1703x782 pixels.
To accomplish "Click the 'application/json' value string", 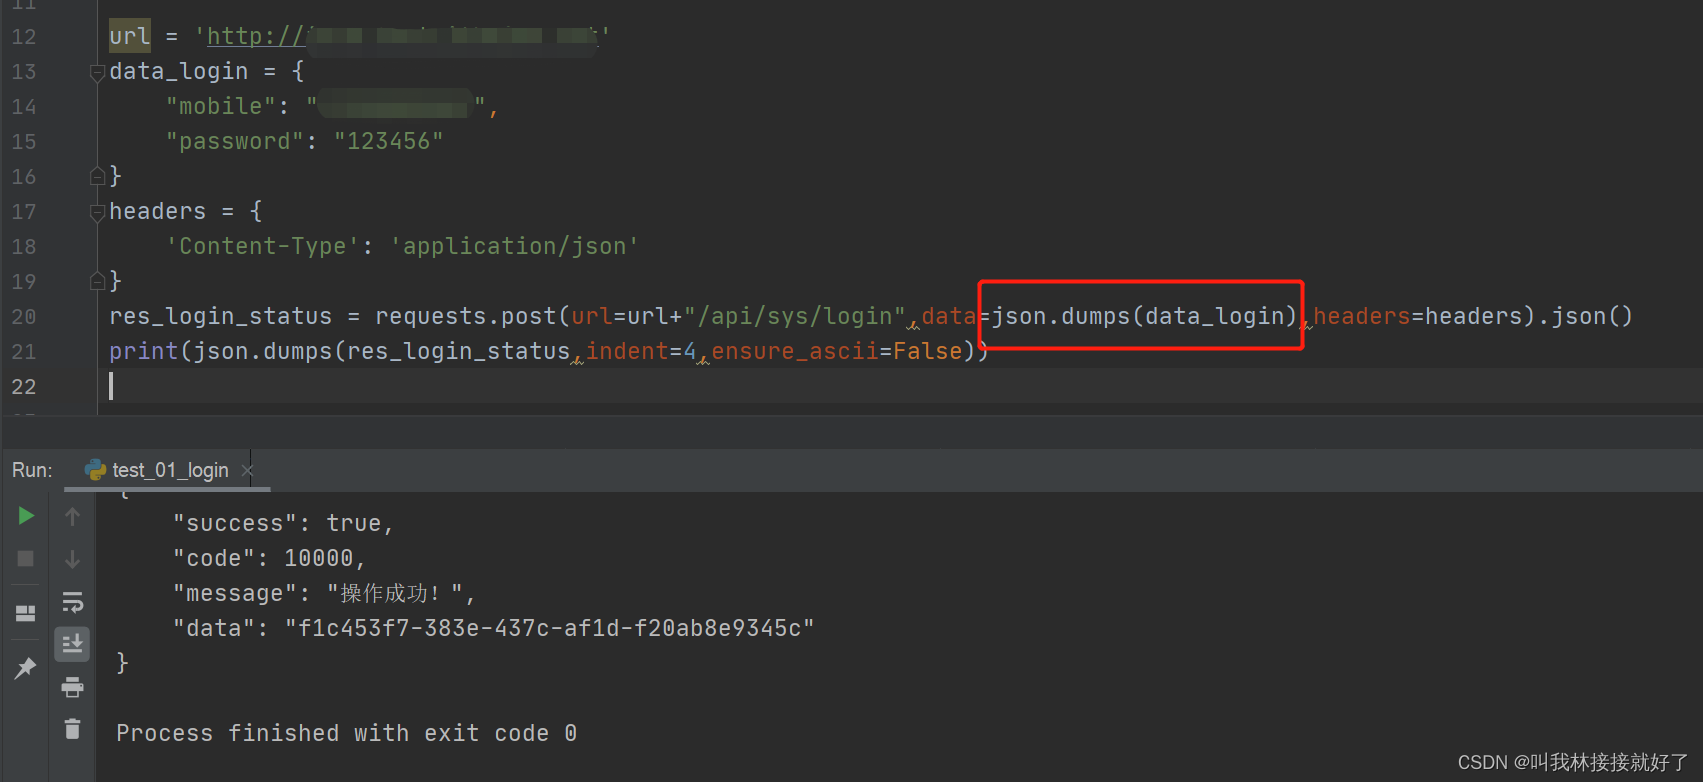I will 515,246.
